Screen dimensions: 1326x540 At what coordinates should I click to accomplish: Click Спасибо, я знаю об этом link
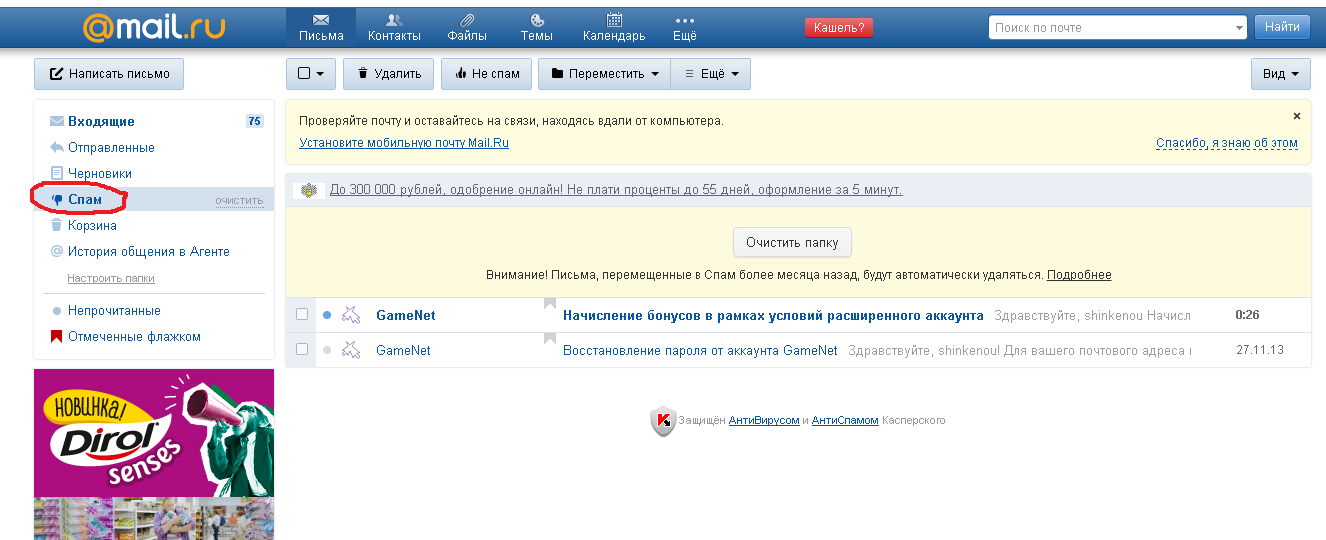click(1227, 143)
